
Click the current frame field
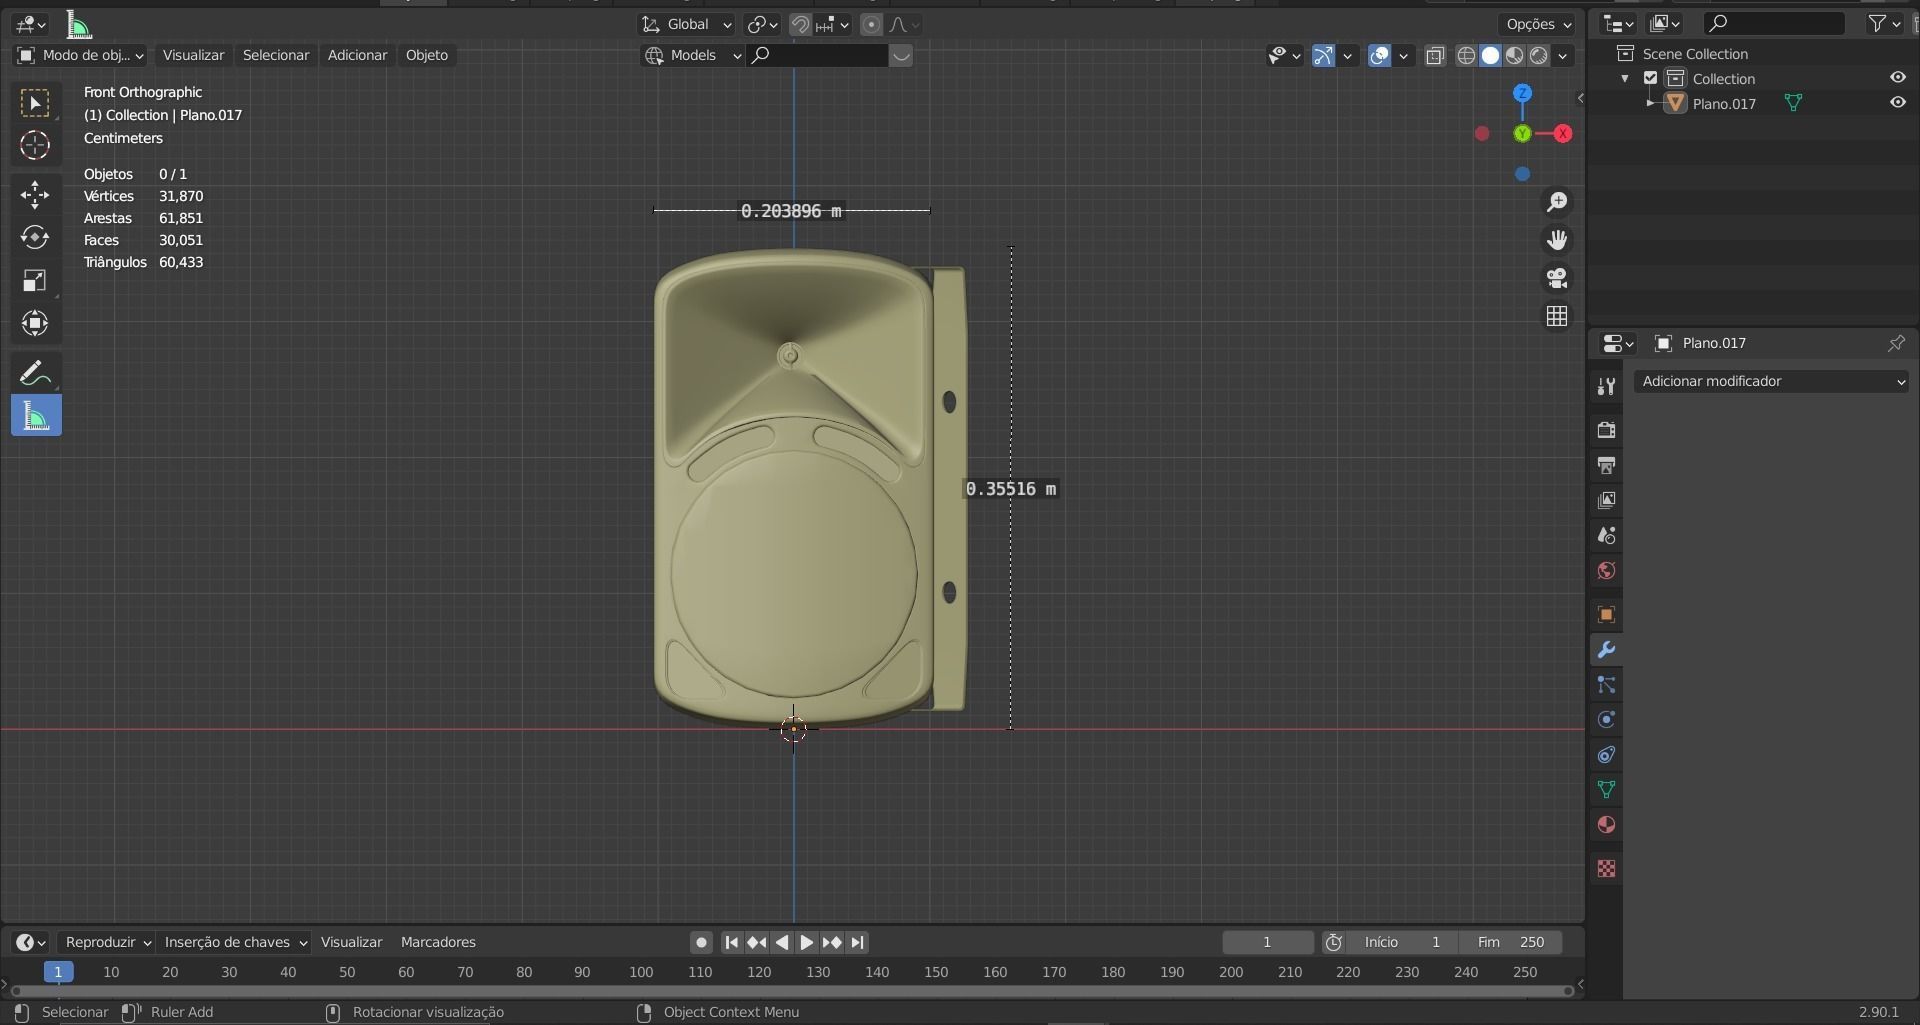click(1267, 942)
